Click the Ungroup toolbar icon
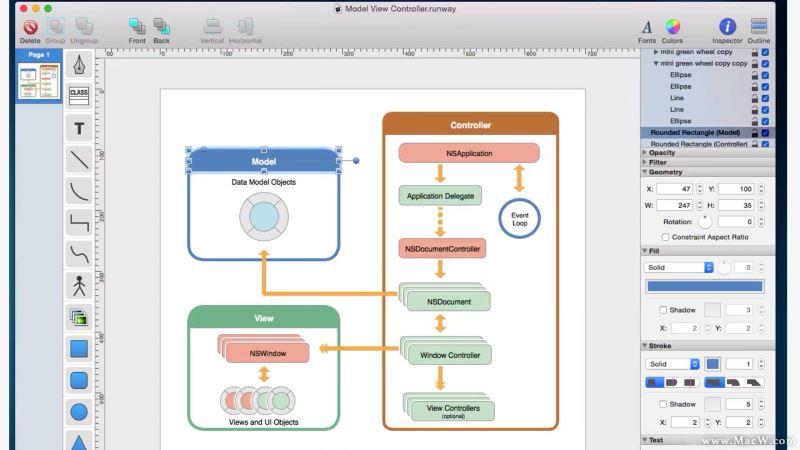This screenshot has width=800, height=450. (84, 27)
